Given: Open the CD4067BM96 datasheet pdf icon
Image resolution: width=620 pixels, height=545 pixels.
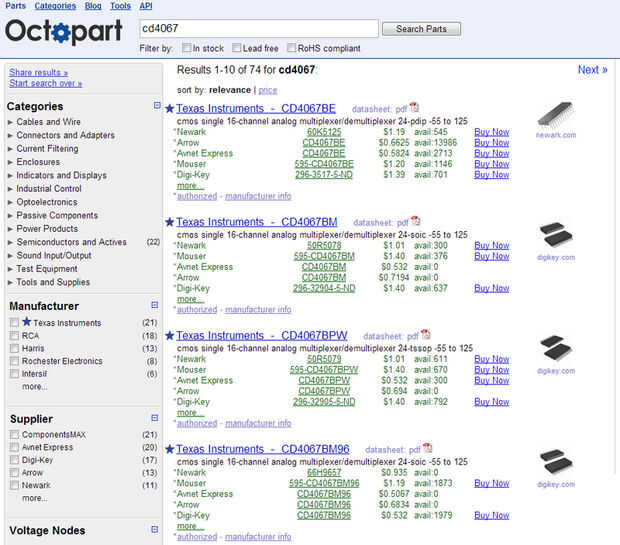Looking at the screenshot, I should click(x=427, y=448).
